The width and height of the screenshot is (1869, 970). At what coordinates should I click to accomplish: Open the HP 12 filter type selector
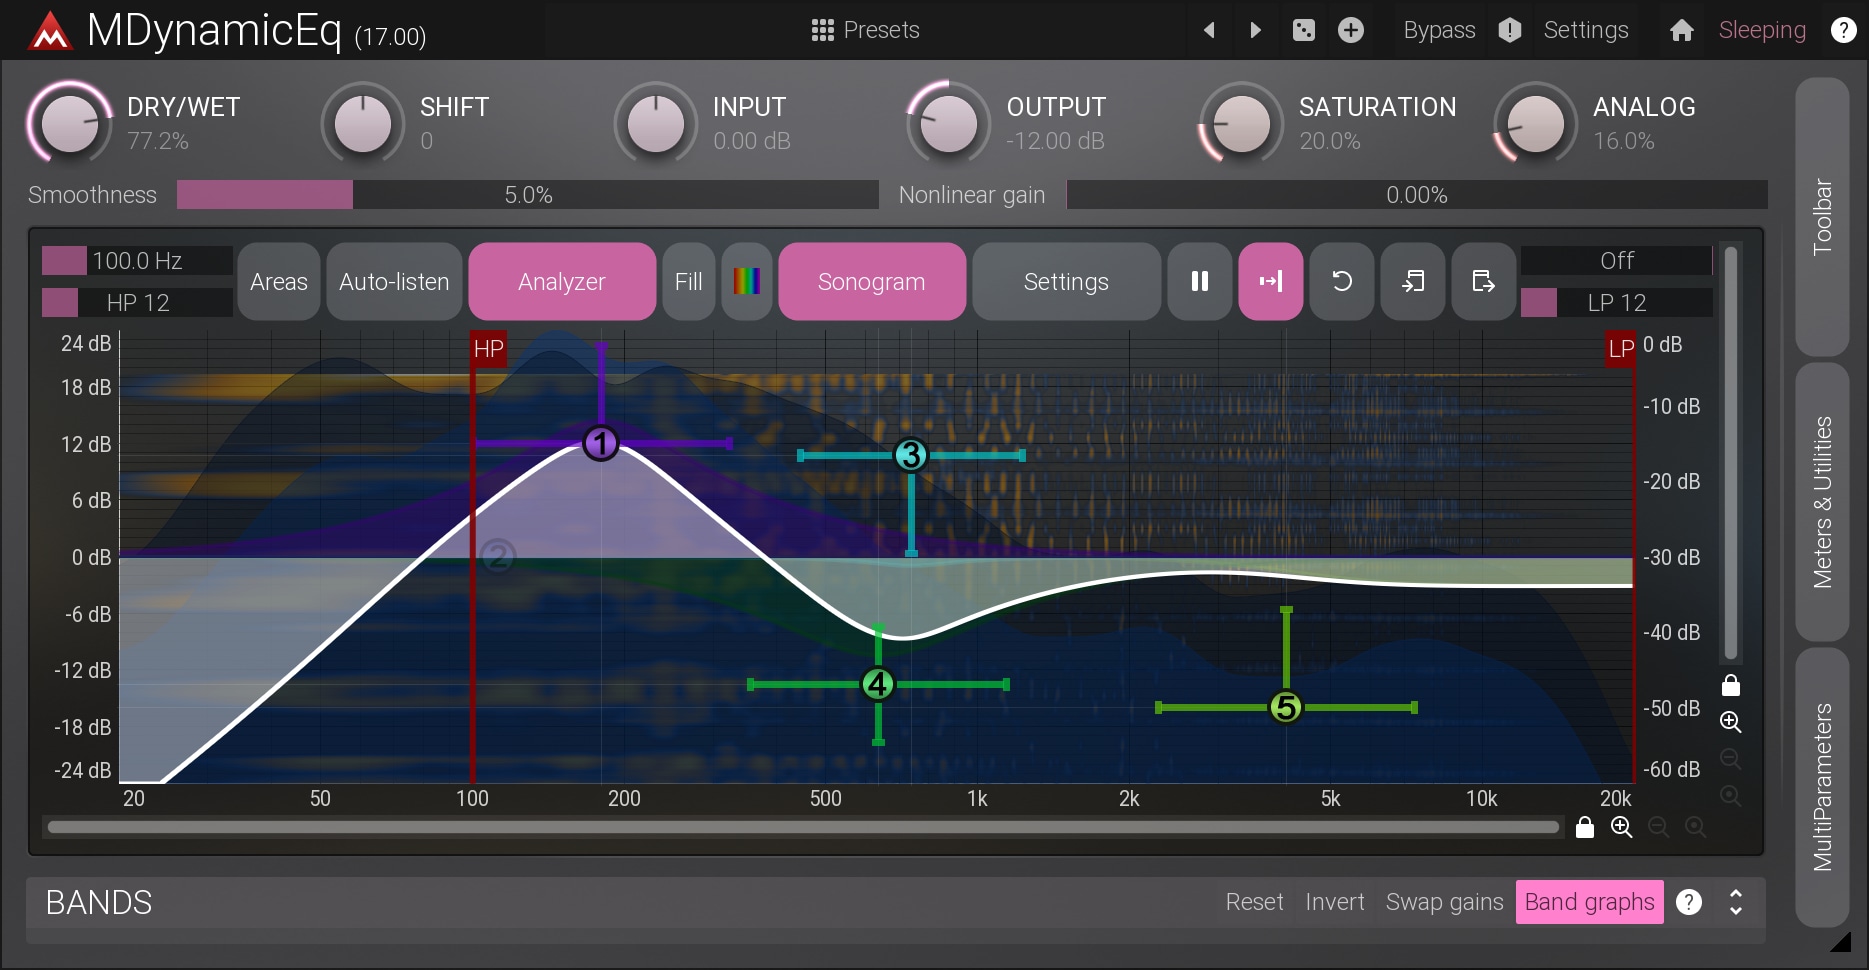click(x=138, y=302)
